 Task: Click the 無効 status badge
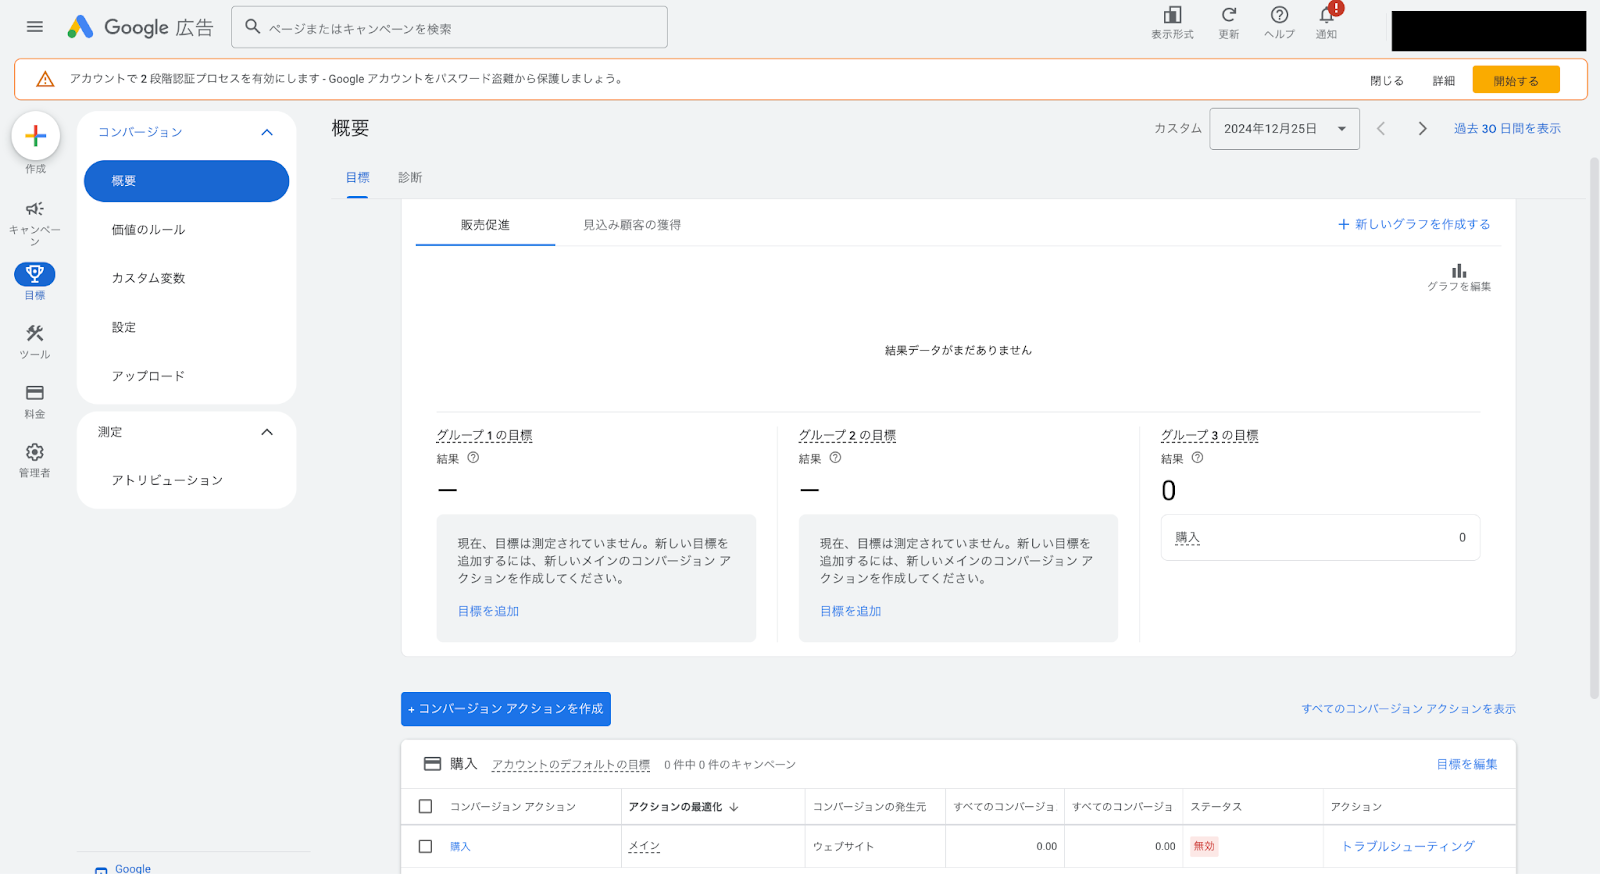pos(1204,846)
